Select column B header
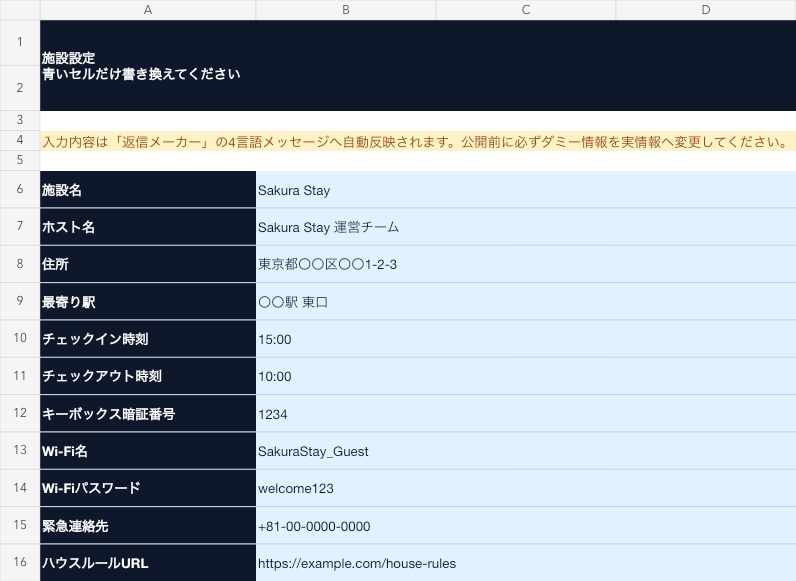Screen dimensions: 796x581 [x=346, y=10]
